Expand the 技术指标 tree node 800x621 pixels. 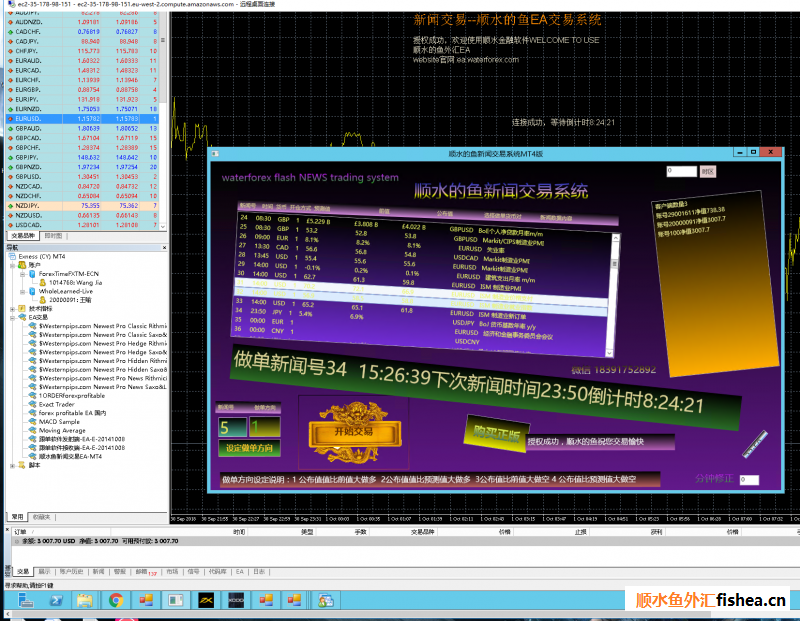(13, 309)
